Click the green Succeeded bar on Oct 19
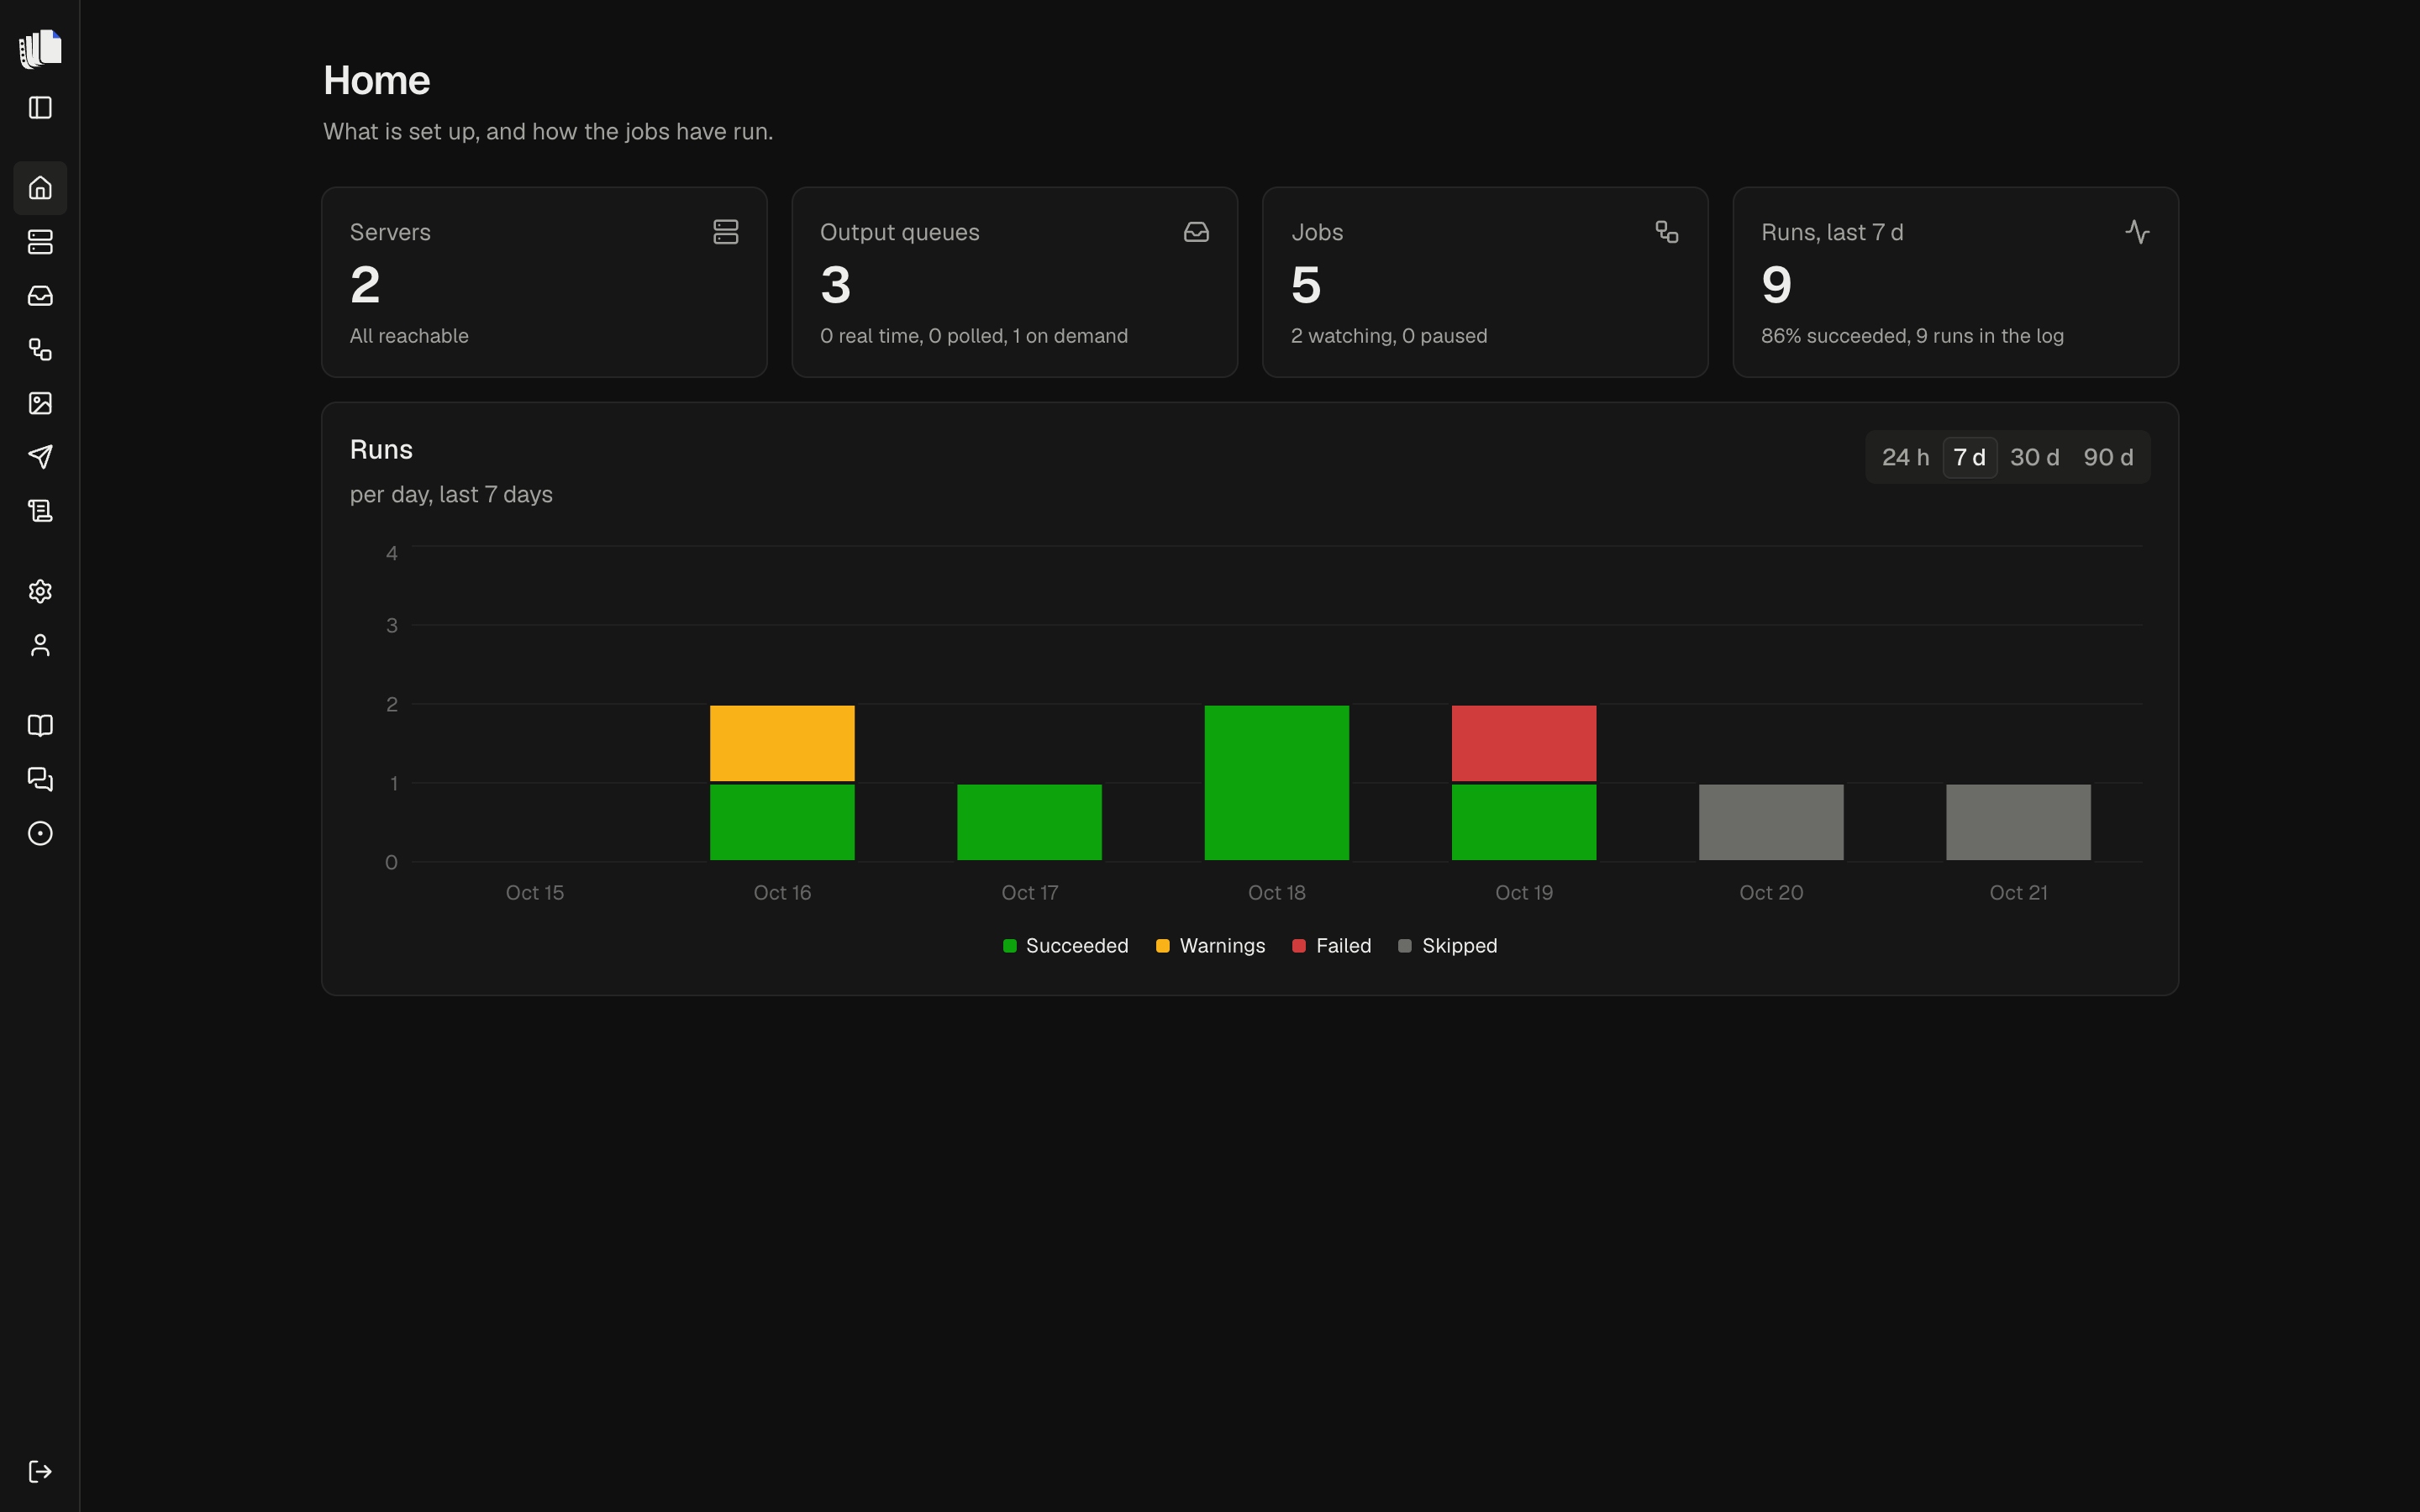2420x1512 pixels. point(1524,822)
